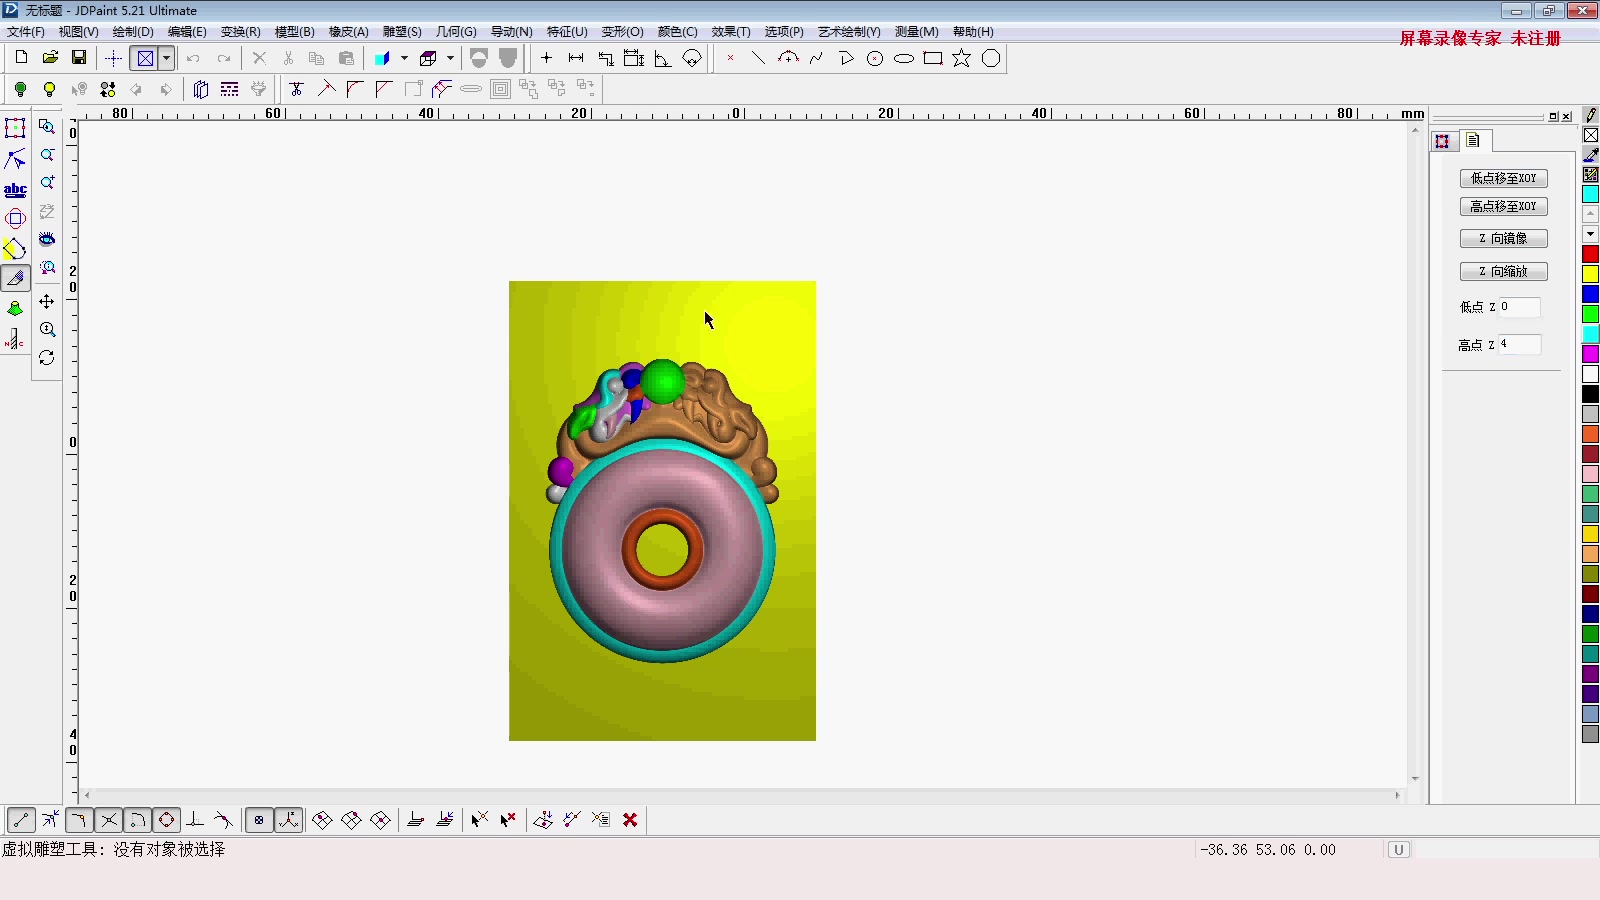Select the spline curve tool
This screenshot has height=900, width=1600.
pos(817,58)
